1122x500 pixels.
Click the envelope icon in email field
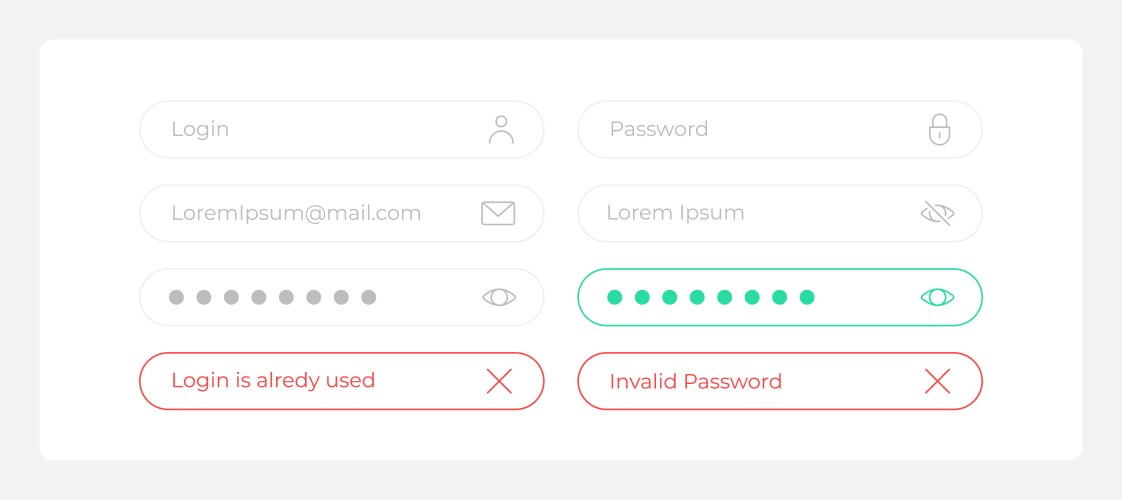(498, 213)
